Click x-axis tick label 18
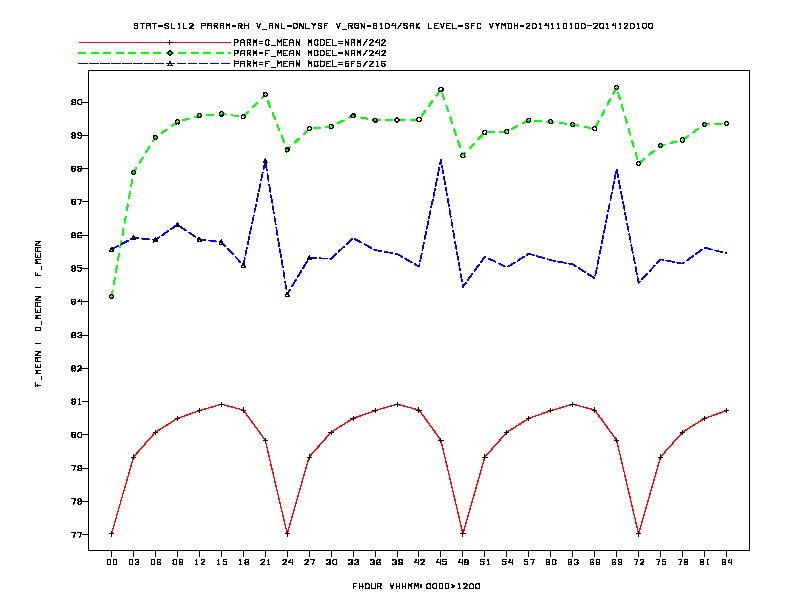 (x=243, y=562)
